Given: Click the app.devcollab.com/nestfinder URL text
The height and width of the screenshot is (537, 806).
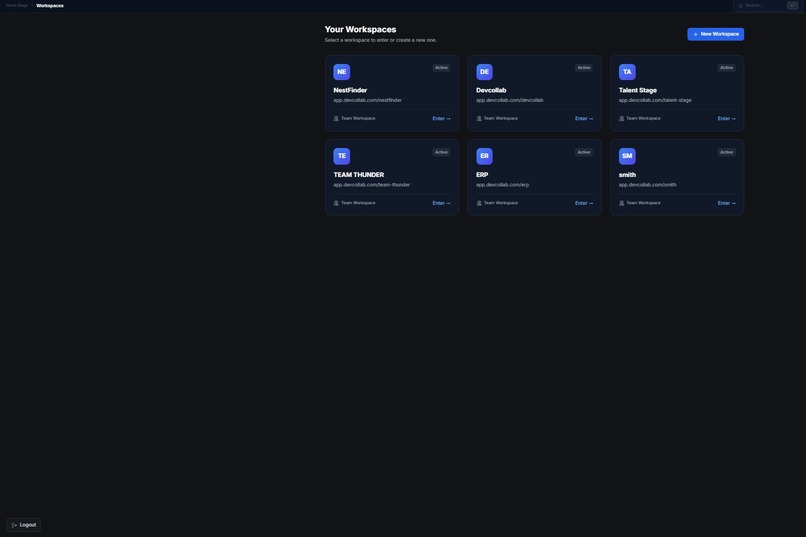Looking at the screenshot, I should 368,100.
